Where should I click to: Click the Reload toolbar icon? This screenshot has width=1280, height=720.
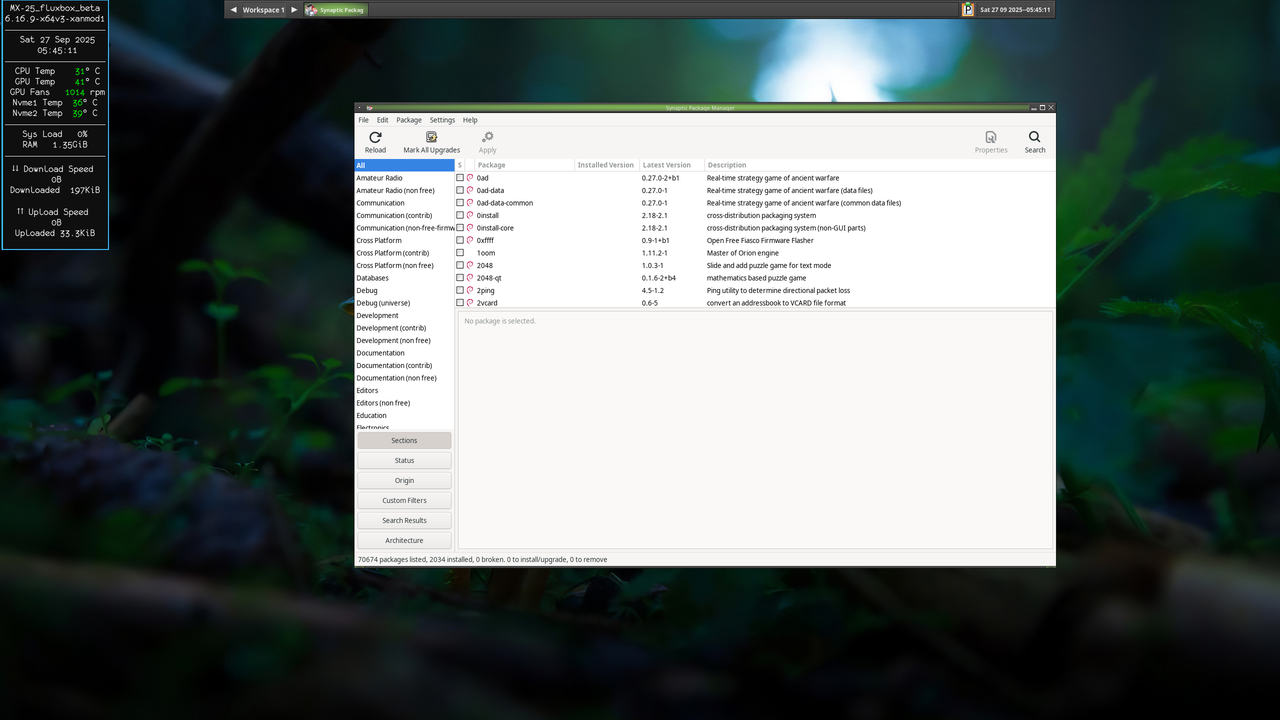(375, 137)
